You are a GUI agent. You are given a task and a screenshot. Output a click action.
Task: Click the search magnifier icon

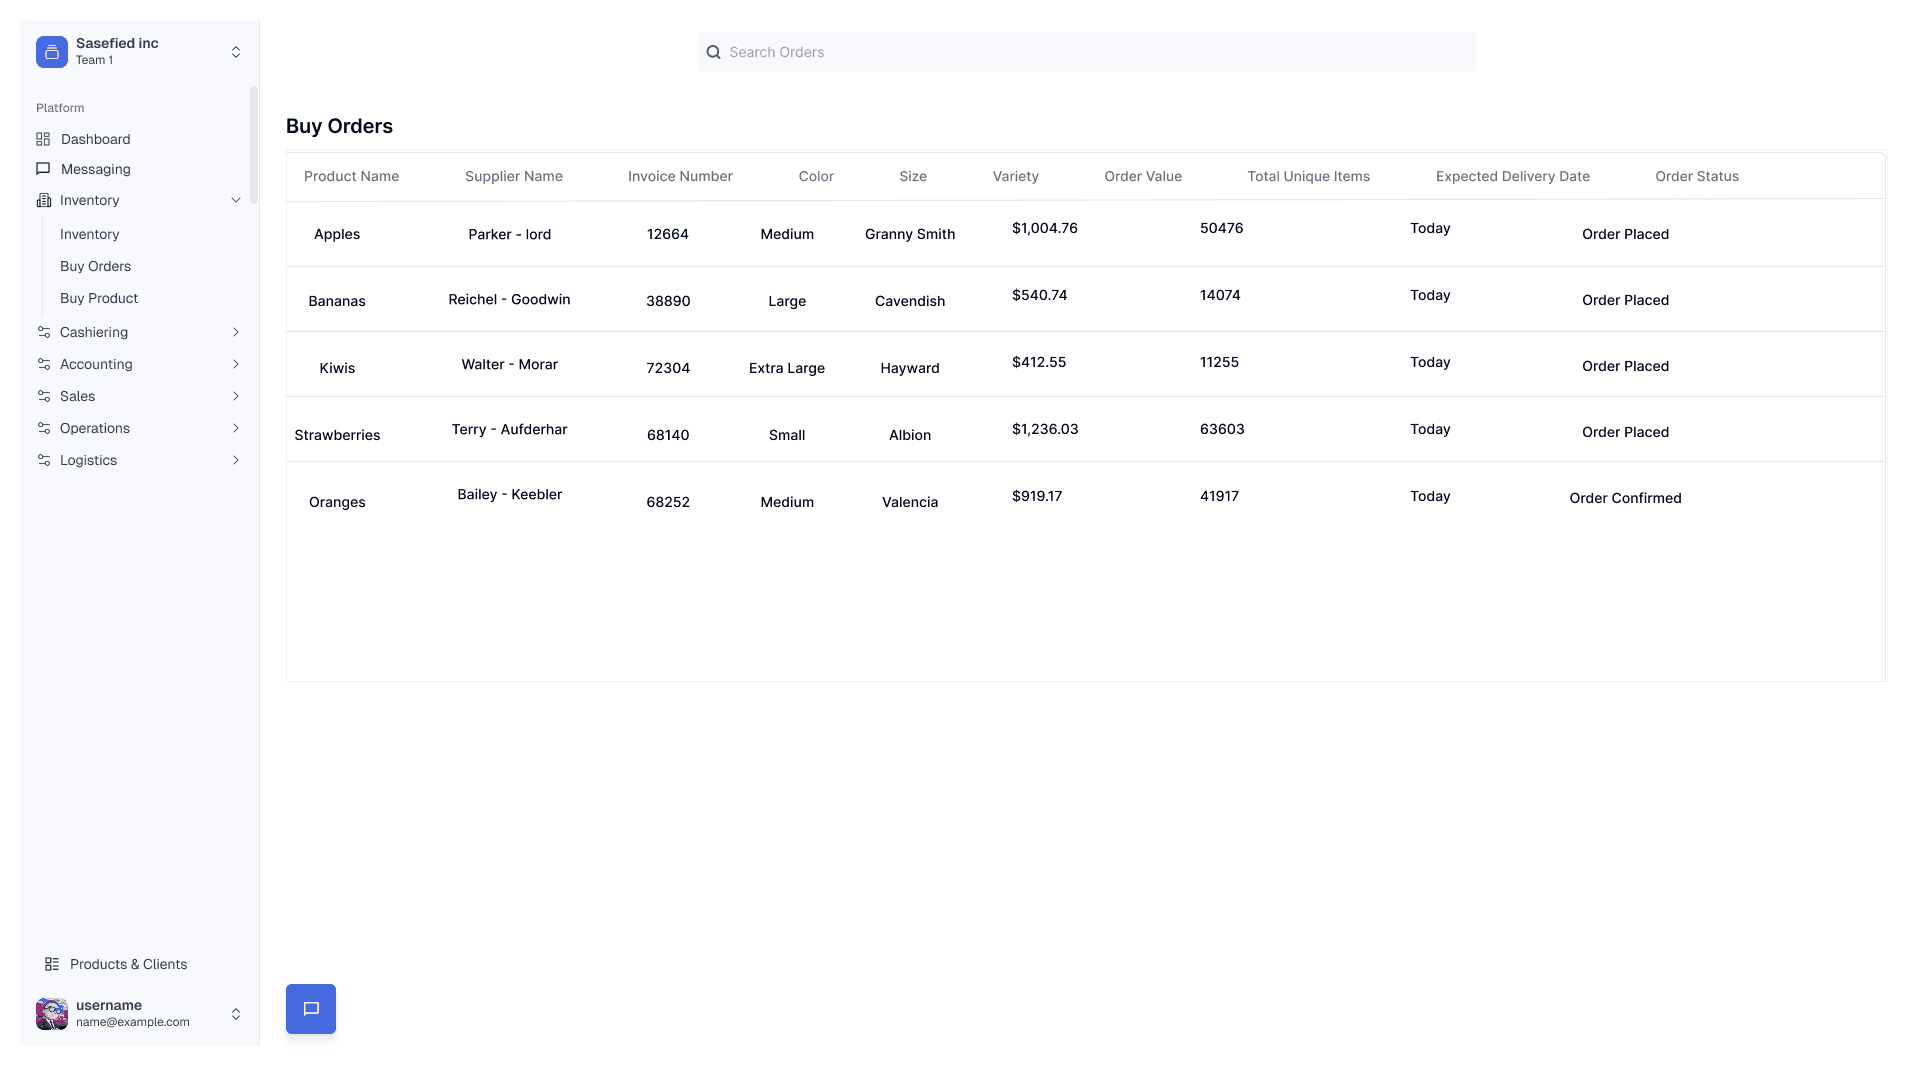[713, 52]
